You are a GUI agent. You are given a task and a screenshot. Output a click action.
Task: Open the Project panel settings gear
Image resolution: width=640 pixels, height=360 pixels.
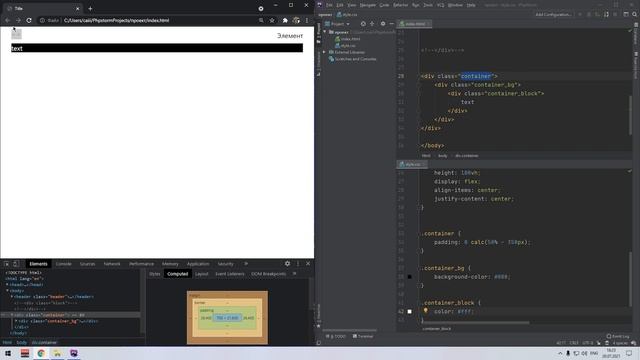(382, 24)
